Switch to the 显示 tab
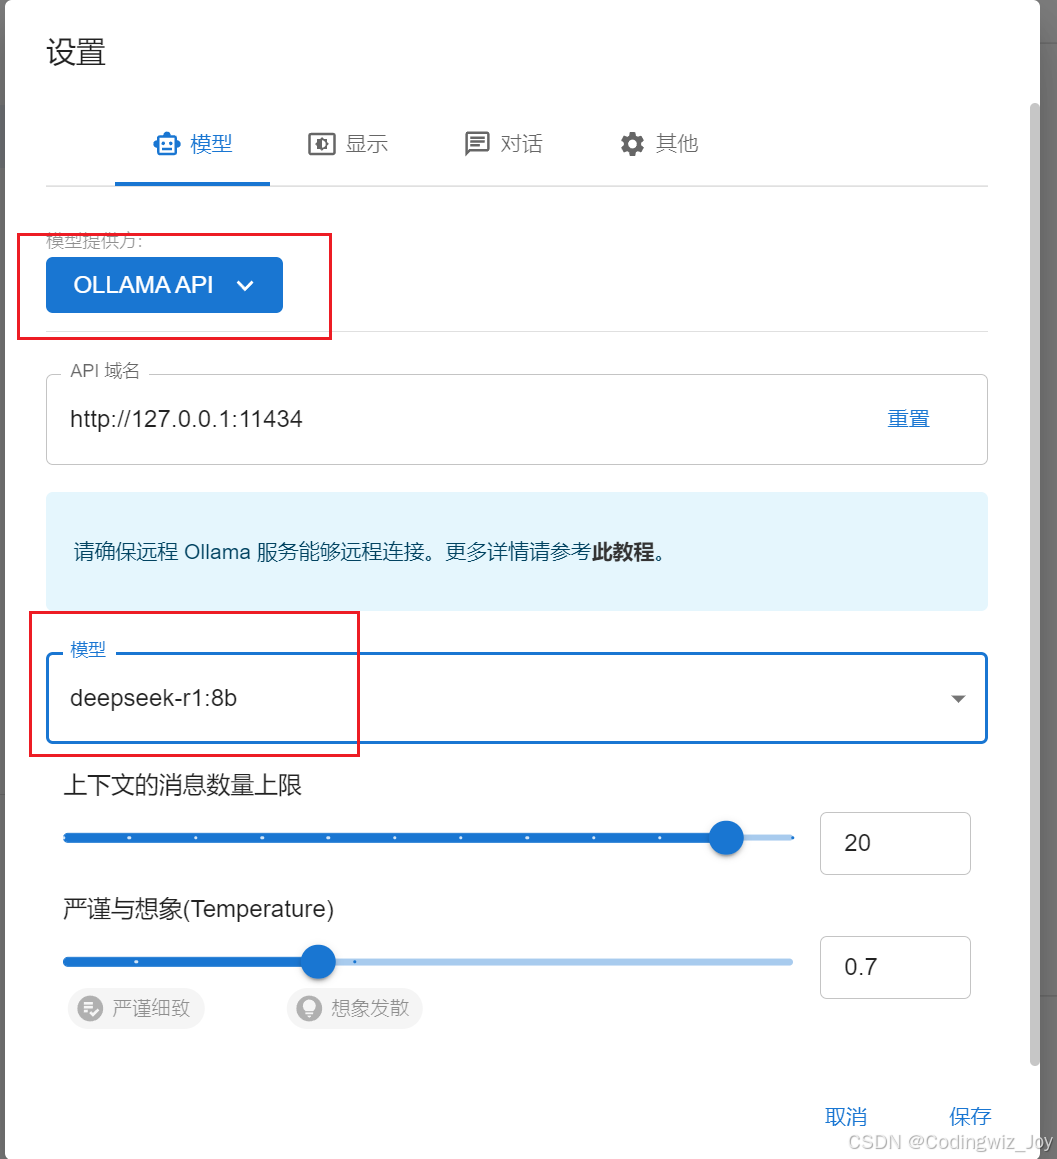Screen dimensions: 1057x1159 [347, 143]
